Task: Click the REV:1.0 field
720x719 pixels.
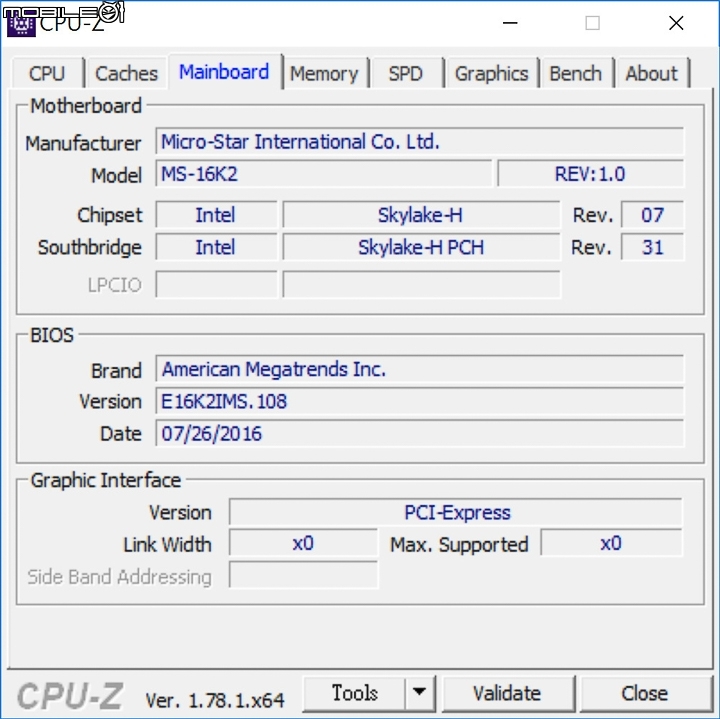Action: click(x=591, y=174)
